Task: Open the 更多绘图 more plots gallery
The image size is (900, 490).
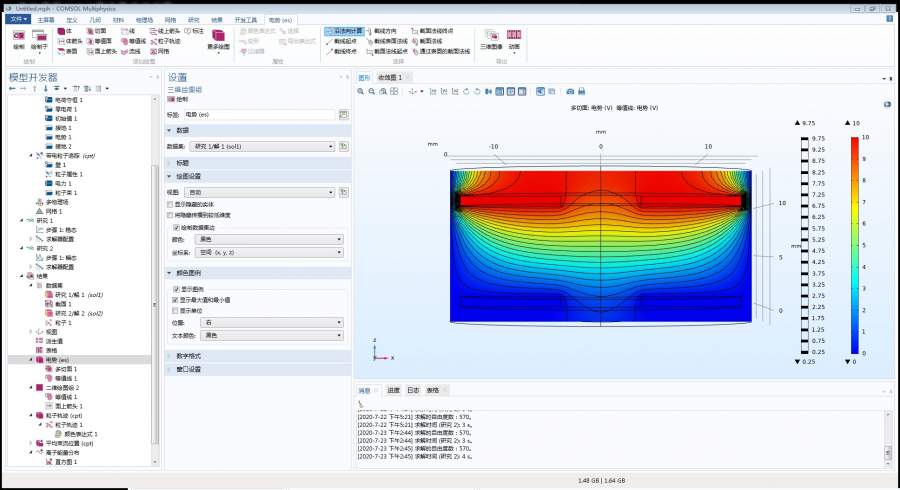Action: [x=218, y=40]
